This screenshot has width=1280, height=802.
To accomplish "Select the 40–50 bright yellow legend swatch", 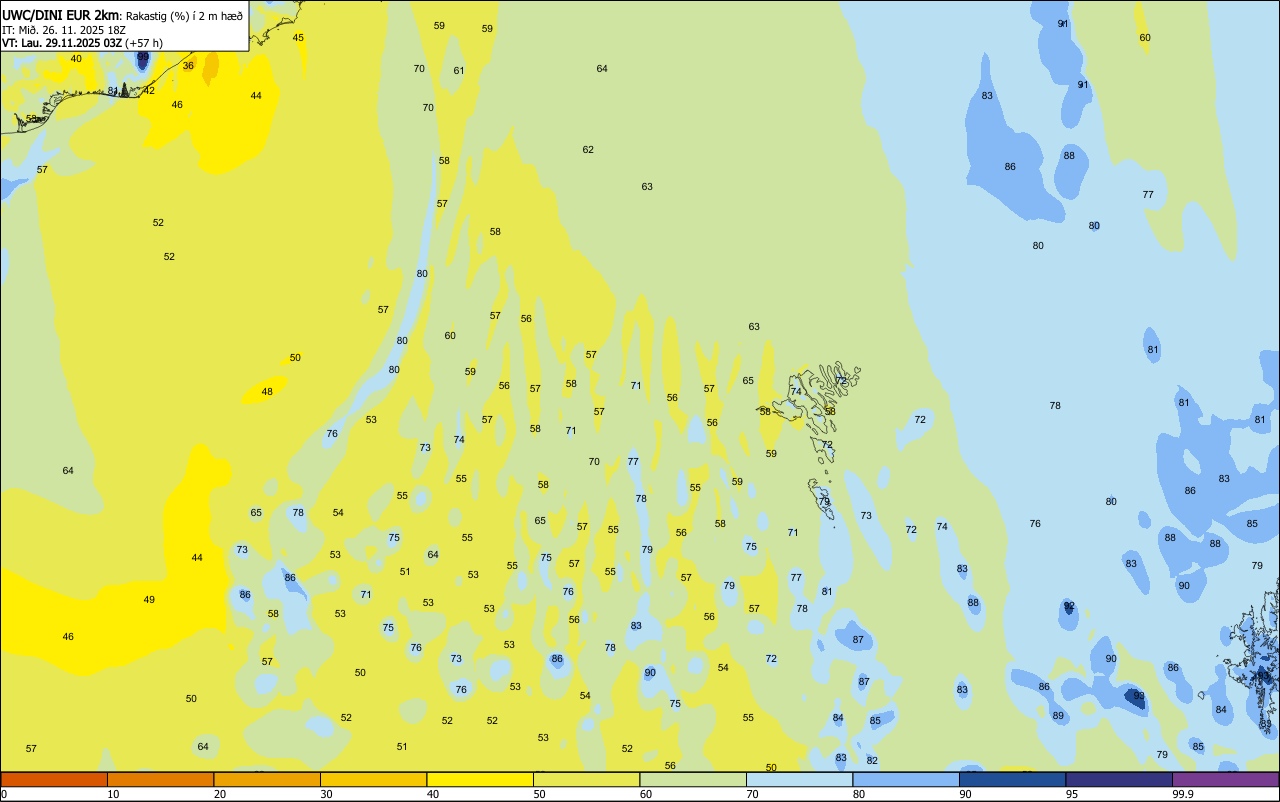I will 480,779.
